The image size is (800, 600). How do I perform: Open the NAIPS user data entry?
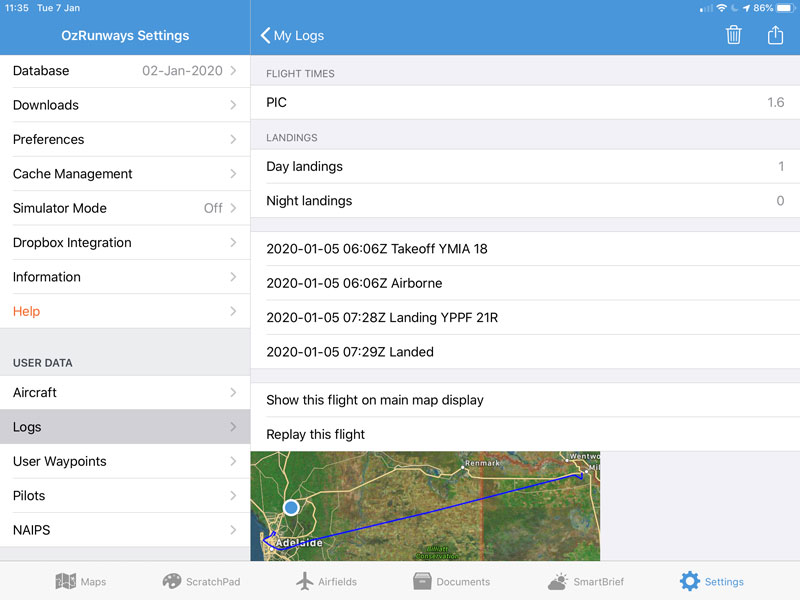click(x=125, y=530)
